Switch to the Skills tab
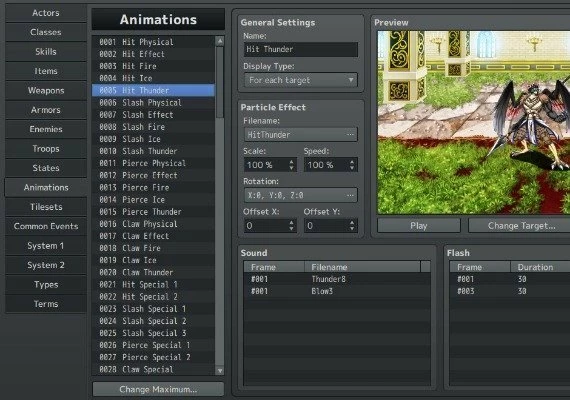 (46, 52)
